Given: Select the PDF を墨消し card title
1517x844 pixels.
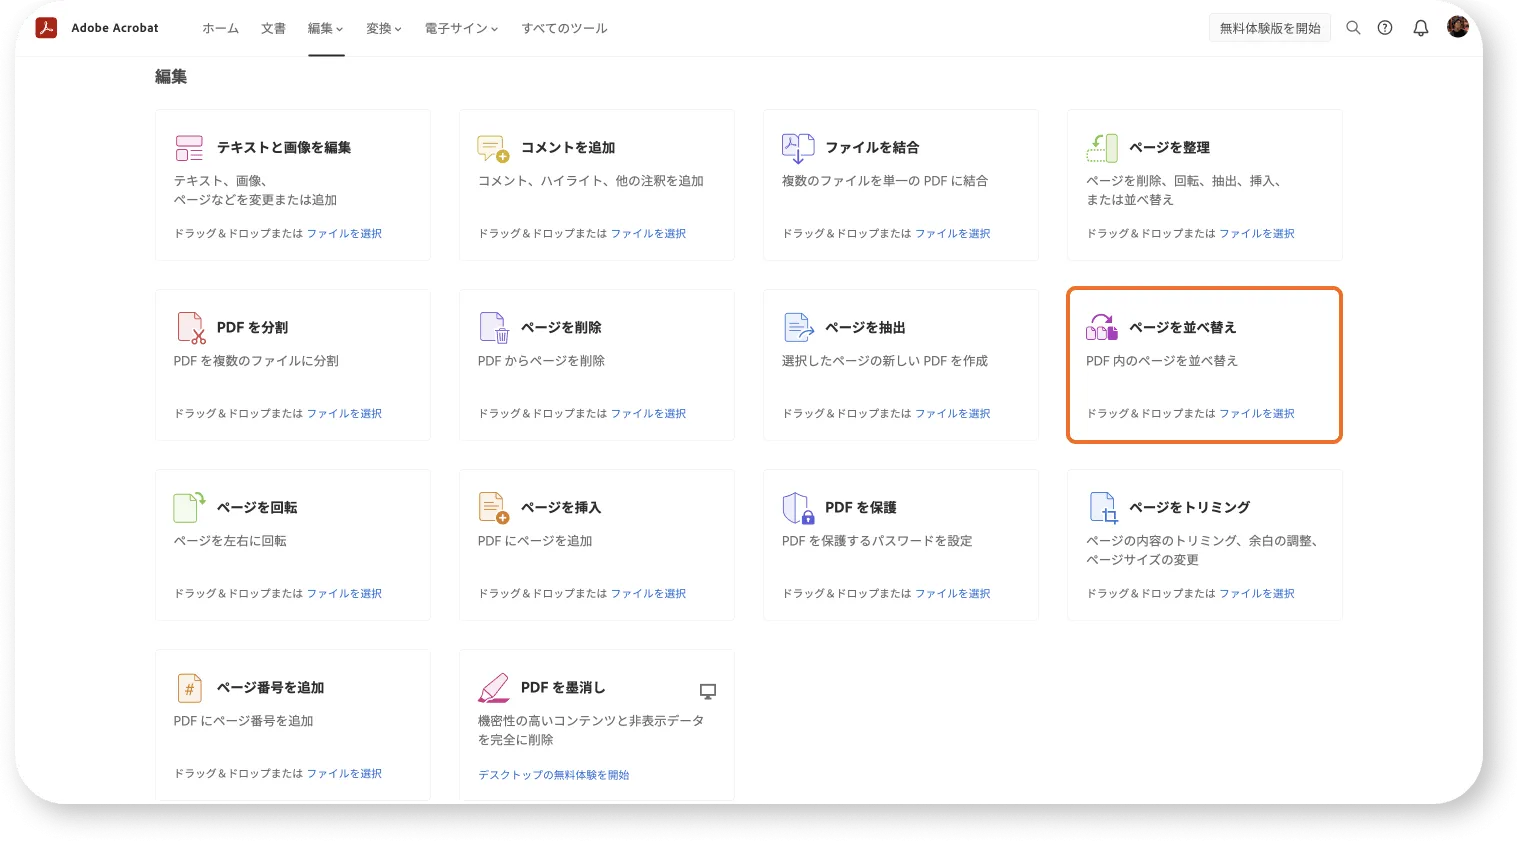Looking at the screenshot, I should 563,688.
